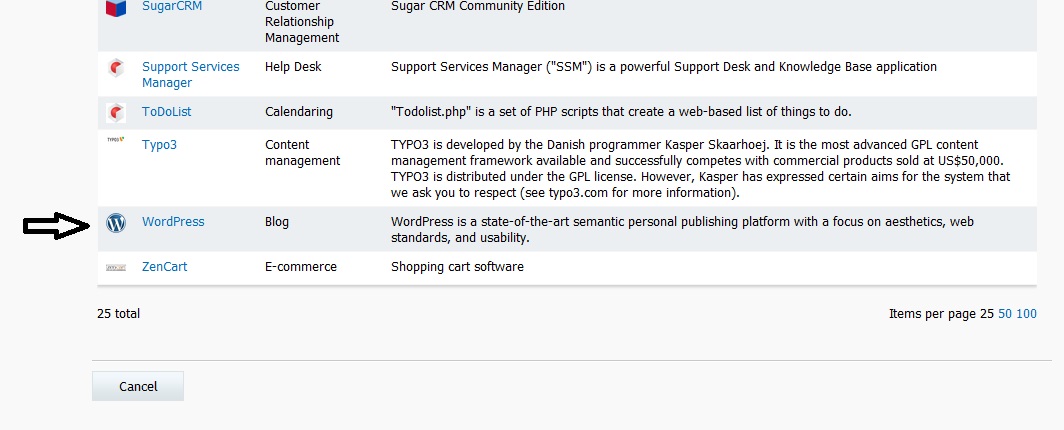Show 50 items per page

(x=1005, y=314)
